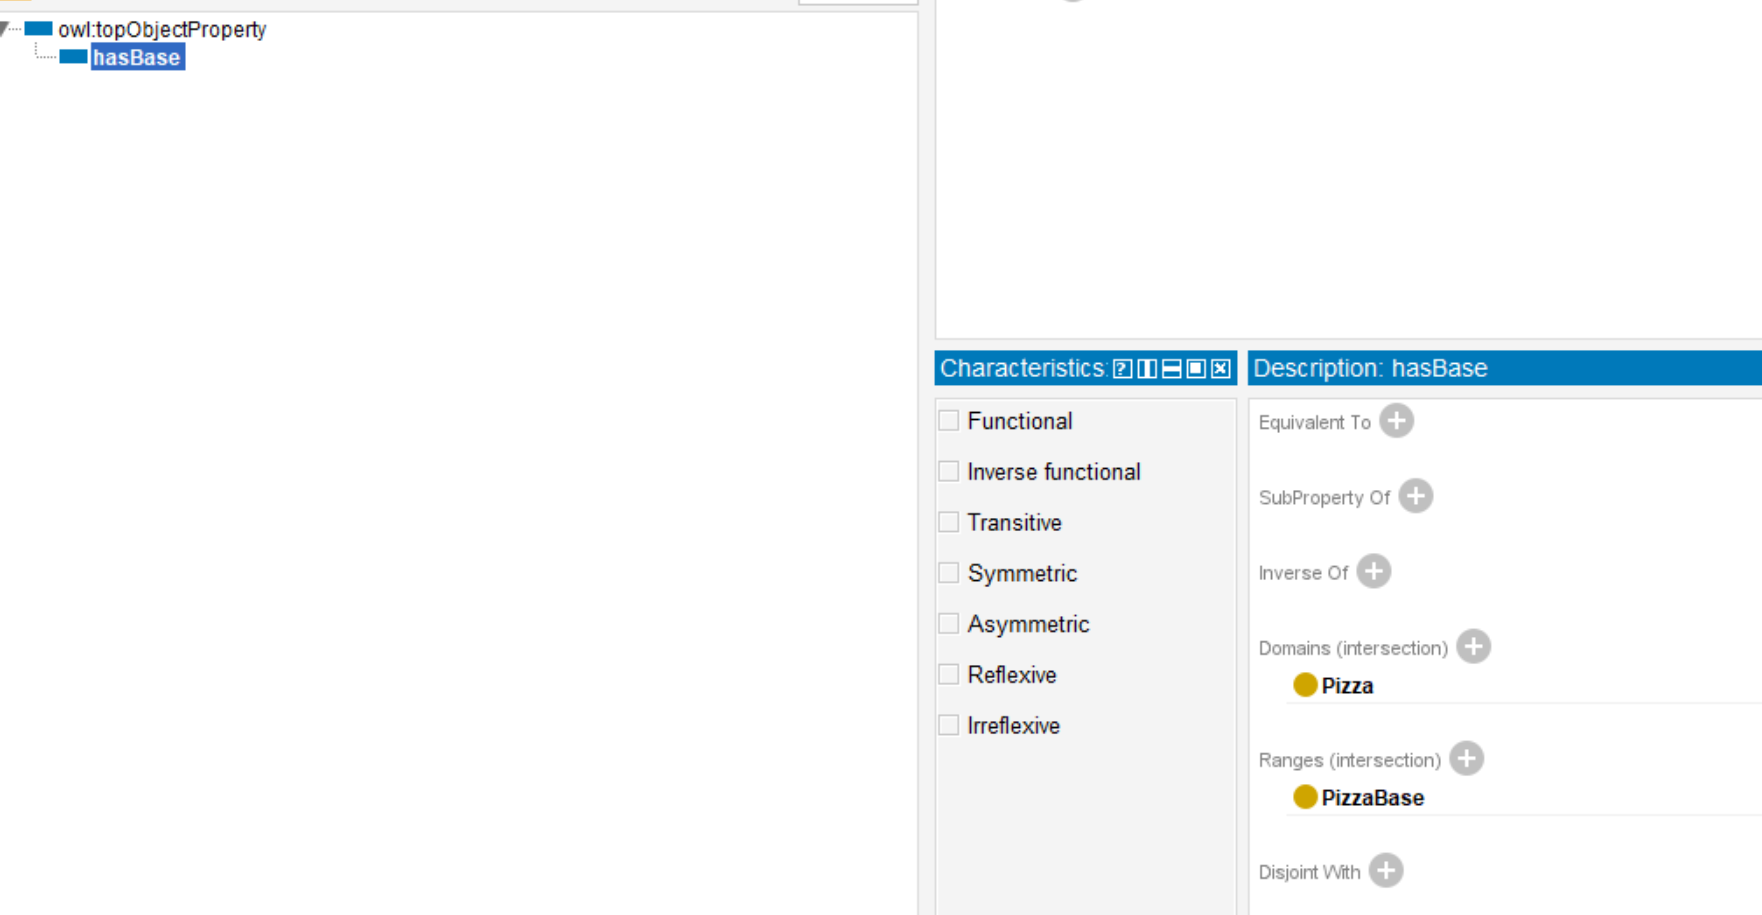Image resolution: width=1762 pixels, height=915 pixels.
Task: Click the yellow circle beside Pizza
Action: (1305, 685)
